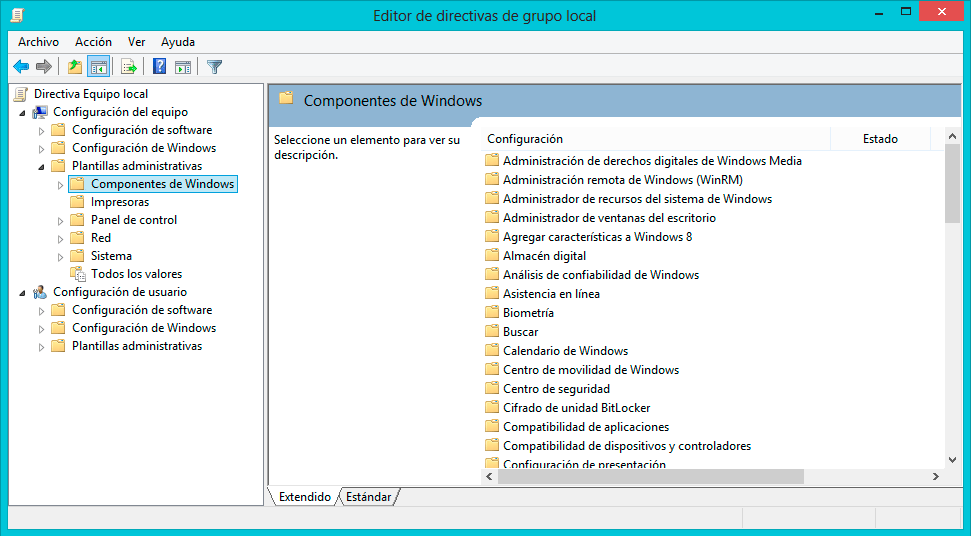This screenshot has width=971, height=536.
Task: Select Administración remota de Windows (WinRM)
Action: pyautogui.click(x=622, y=179)
